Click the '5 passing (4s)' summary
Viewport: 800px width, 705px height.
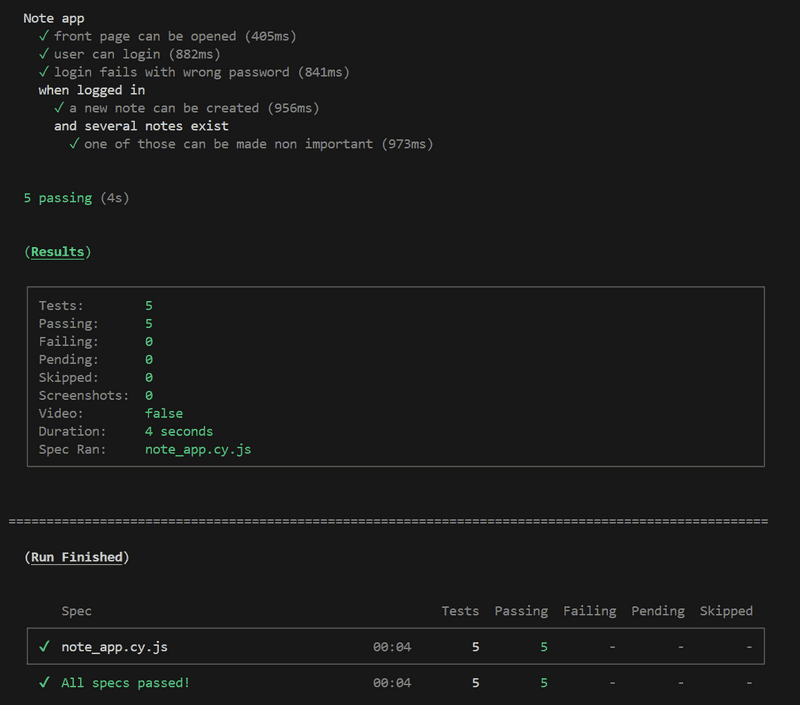click(x=77, y=198)
